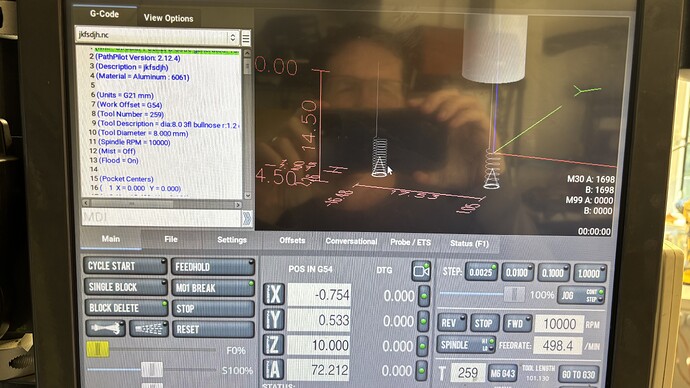
Task: Toggle the coolant nozzle icon button
Action: pos(106,328)
